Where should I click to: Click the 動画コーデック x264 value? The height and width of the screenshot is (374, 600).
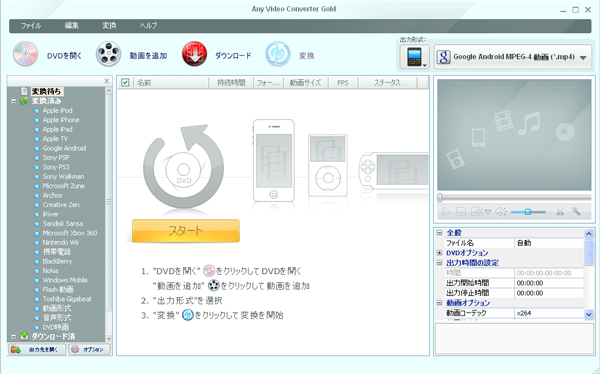[549, 313]
